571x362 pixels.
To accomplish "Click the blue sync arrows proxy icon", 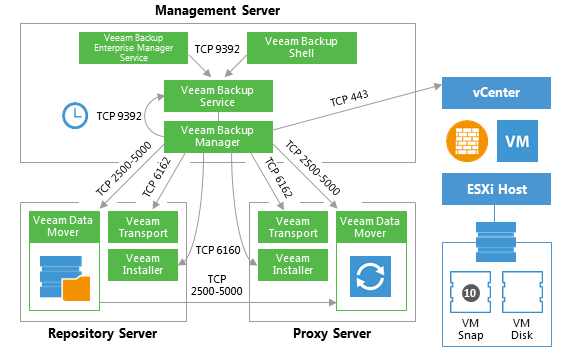I will [x=370, y=276].
